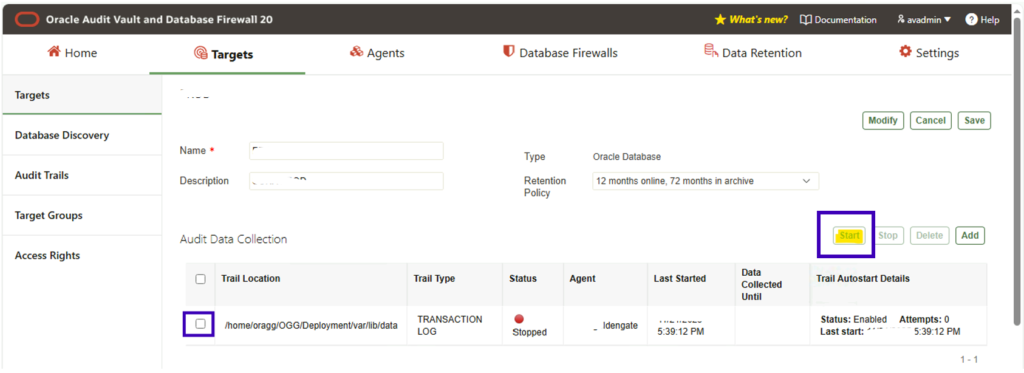Click the Oracle logo icon
The image size is (1024, 373).
coord(27,20)
